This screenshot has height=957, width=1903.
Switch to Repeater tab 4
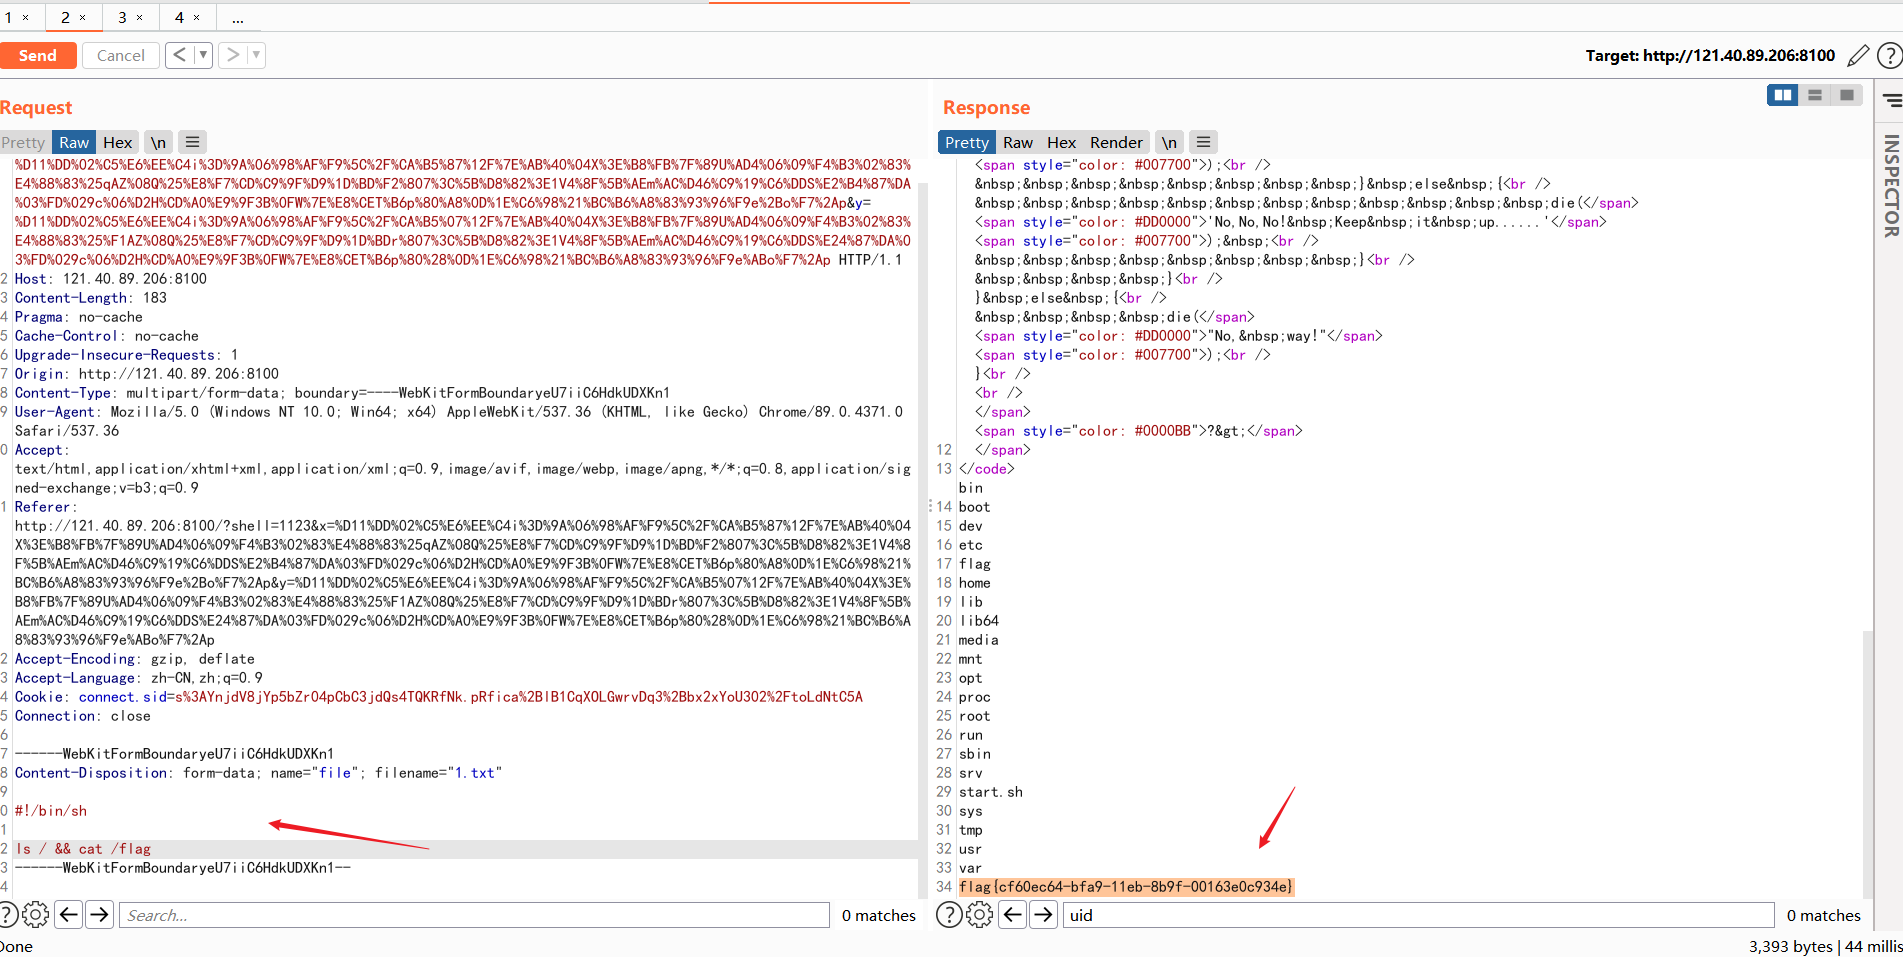click(179, 17)
